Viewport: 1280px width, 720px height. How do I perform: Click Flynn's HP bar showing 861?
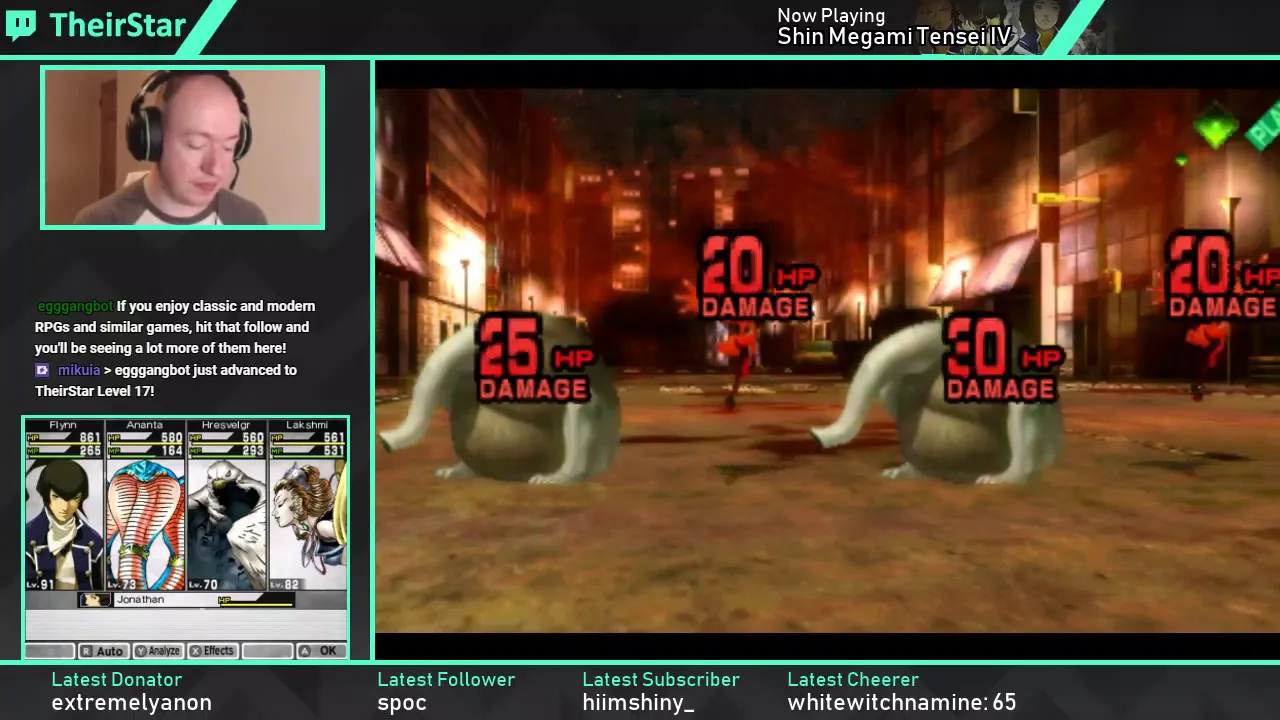64,438
